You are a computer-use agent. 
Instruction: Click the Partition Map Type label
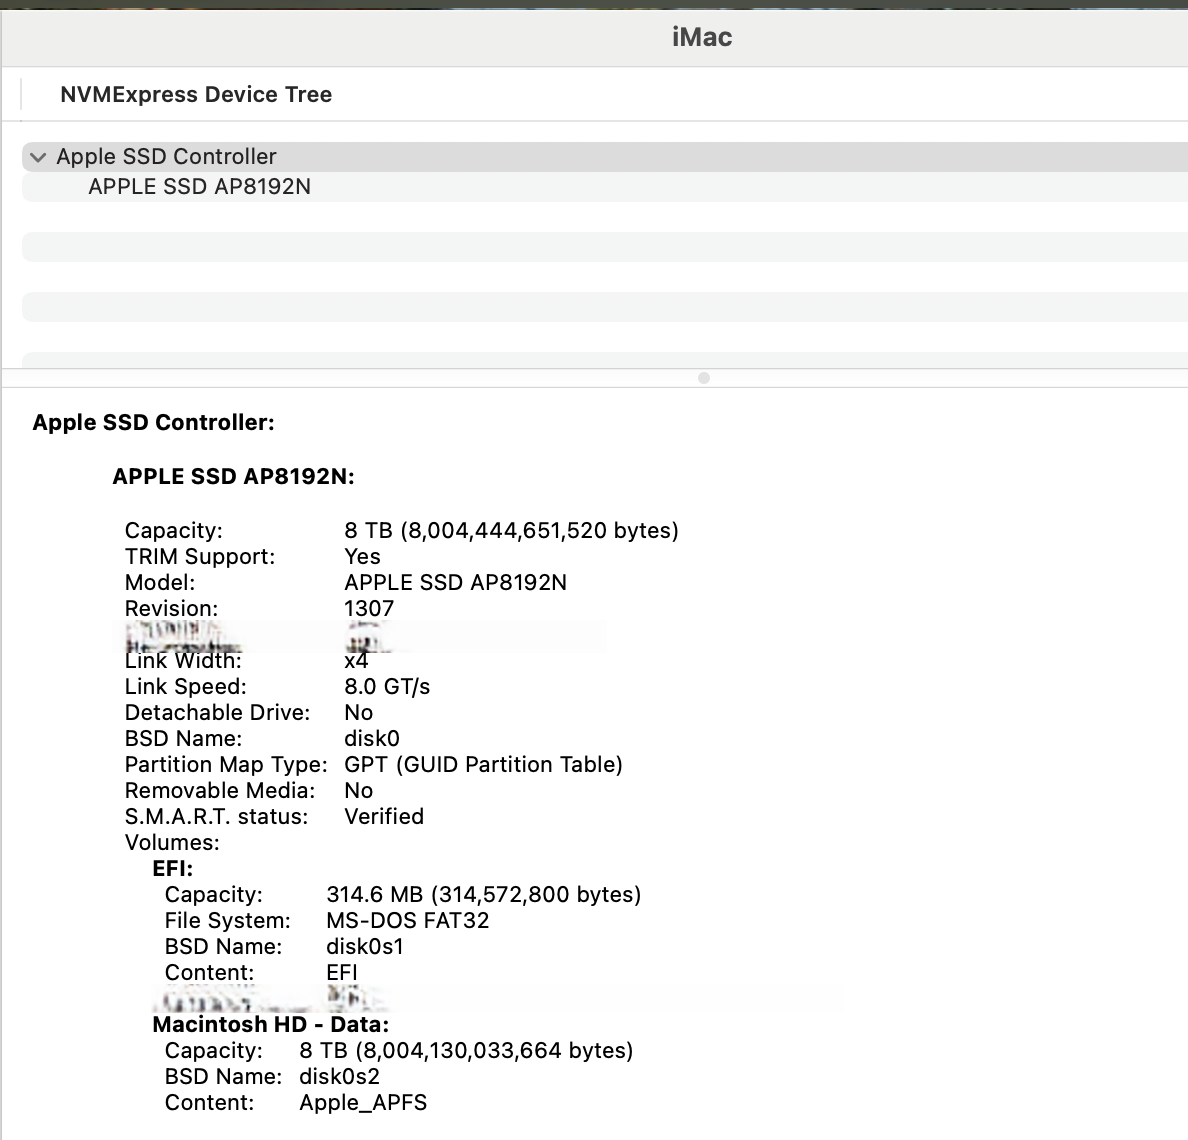coord(226,764)
